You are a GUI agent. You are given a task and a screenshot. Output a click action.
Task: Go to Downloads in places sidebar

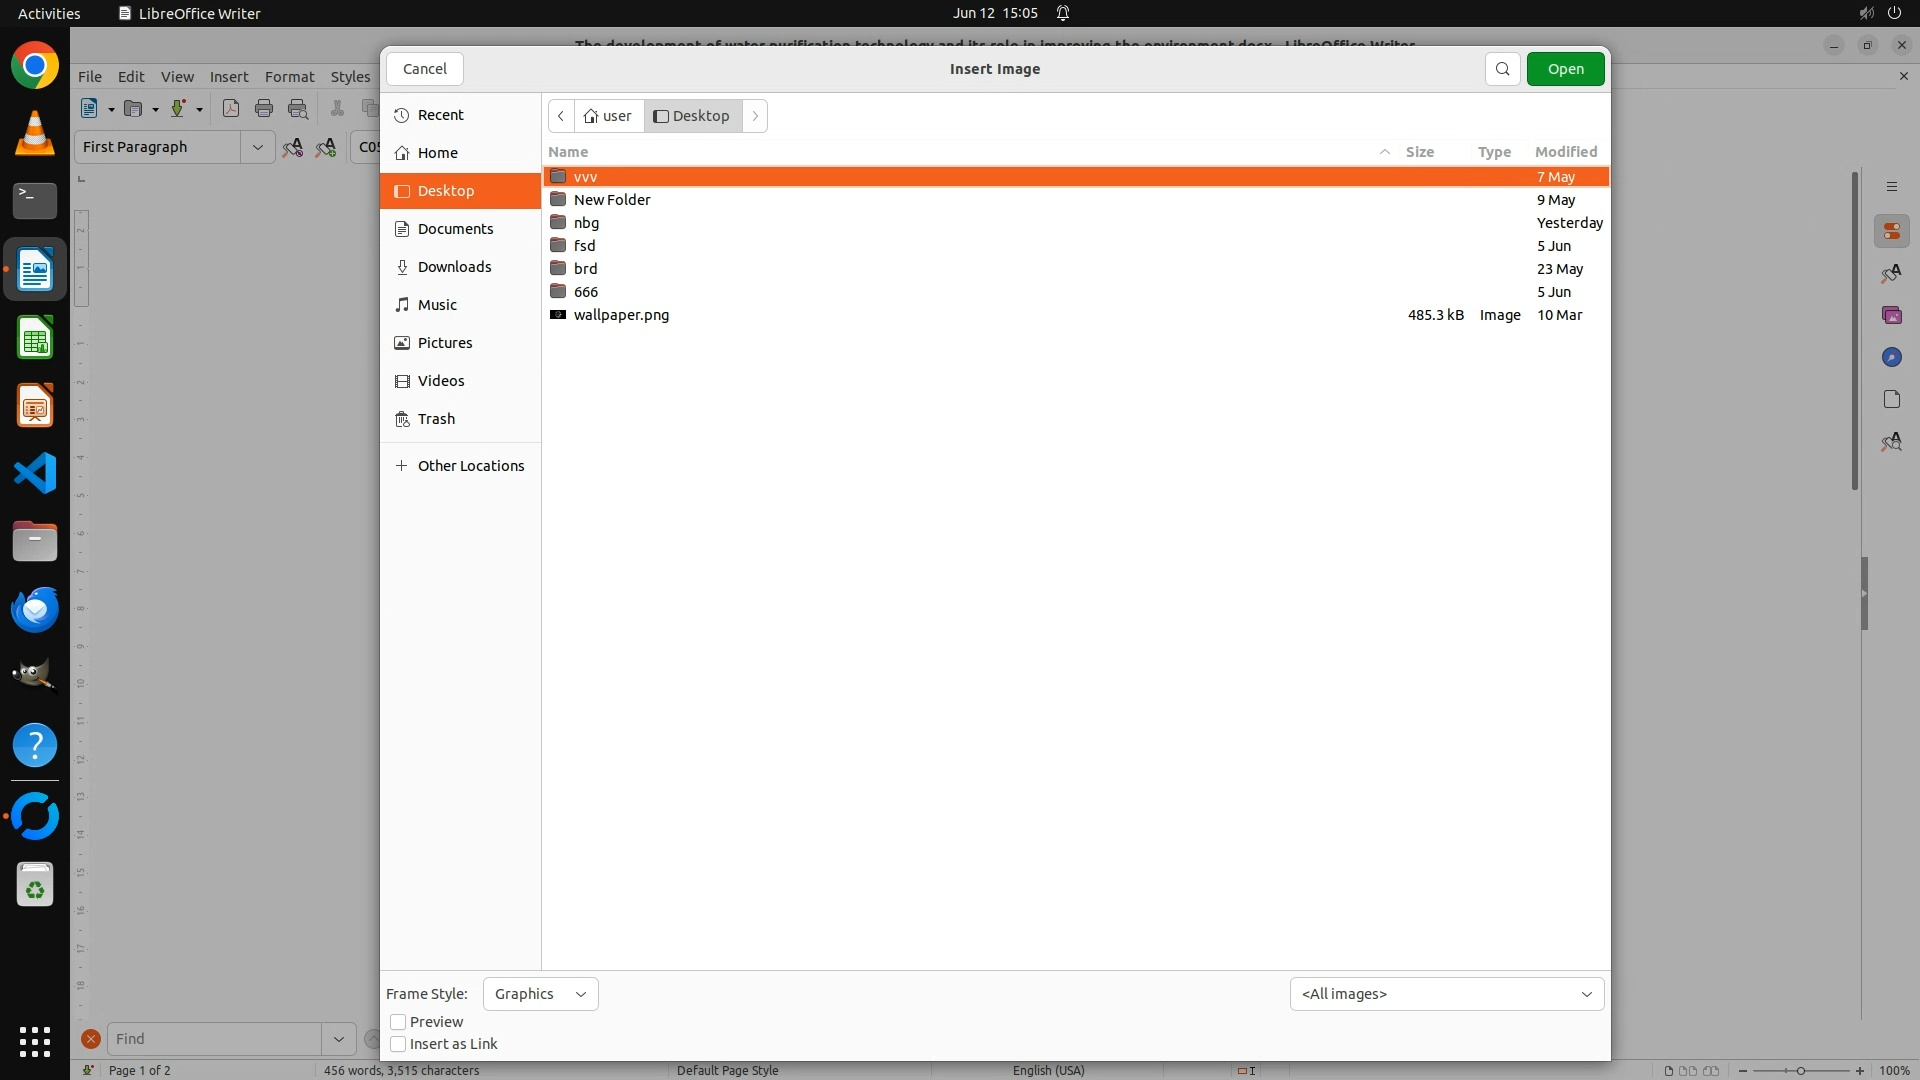(x=454, y=267)
